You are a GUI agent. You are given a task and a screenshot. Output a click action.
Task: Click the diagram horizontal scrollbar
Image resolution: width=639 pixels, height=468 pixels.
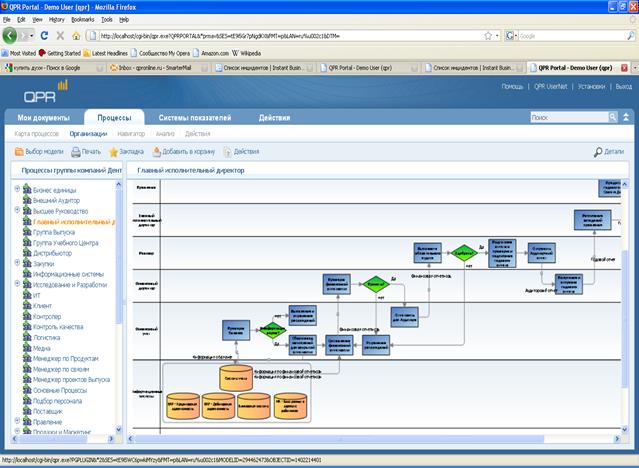339,439
